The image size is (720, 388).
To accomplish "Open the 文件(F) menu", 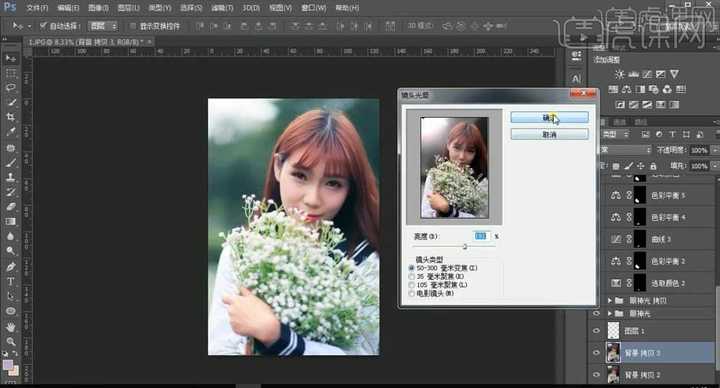I will [x=37, y=8].
